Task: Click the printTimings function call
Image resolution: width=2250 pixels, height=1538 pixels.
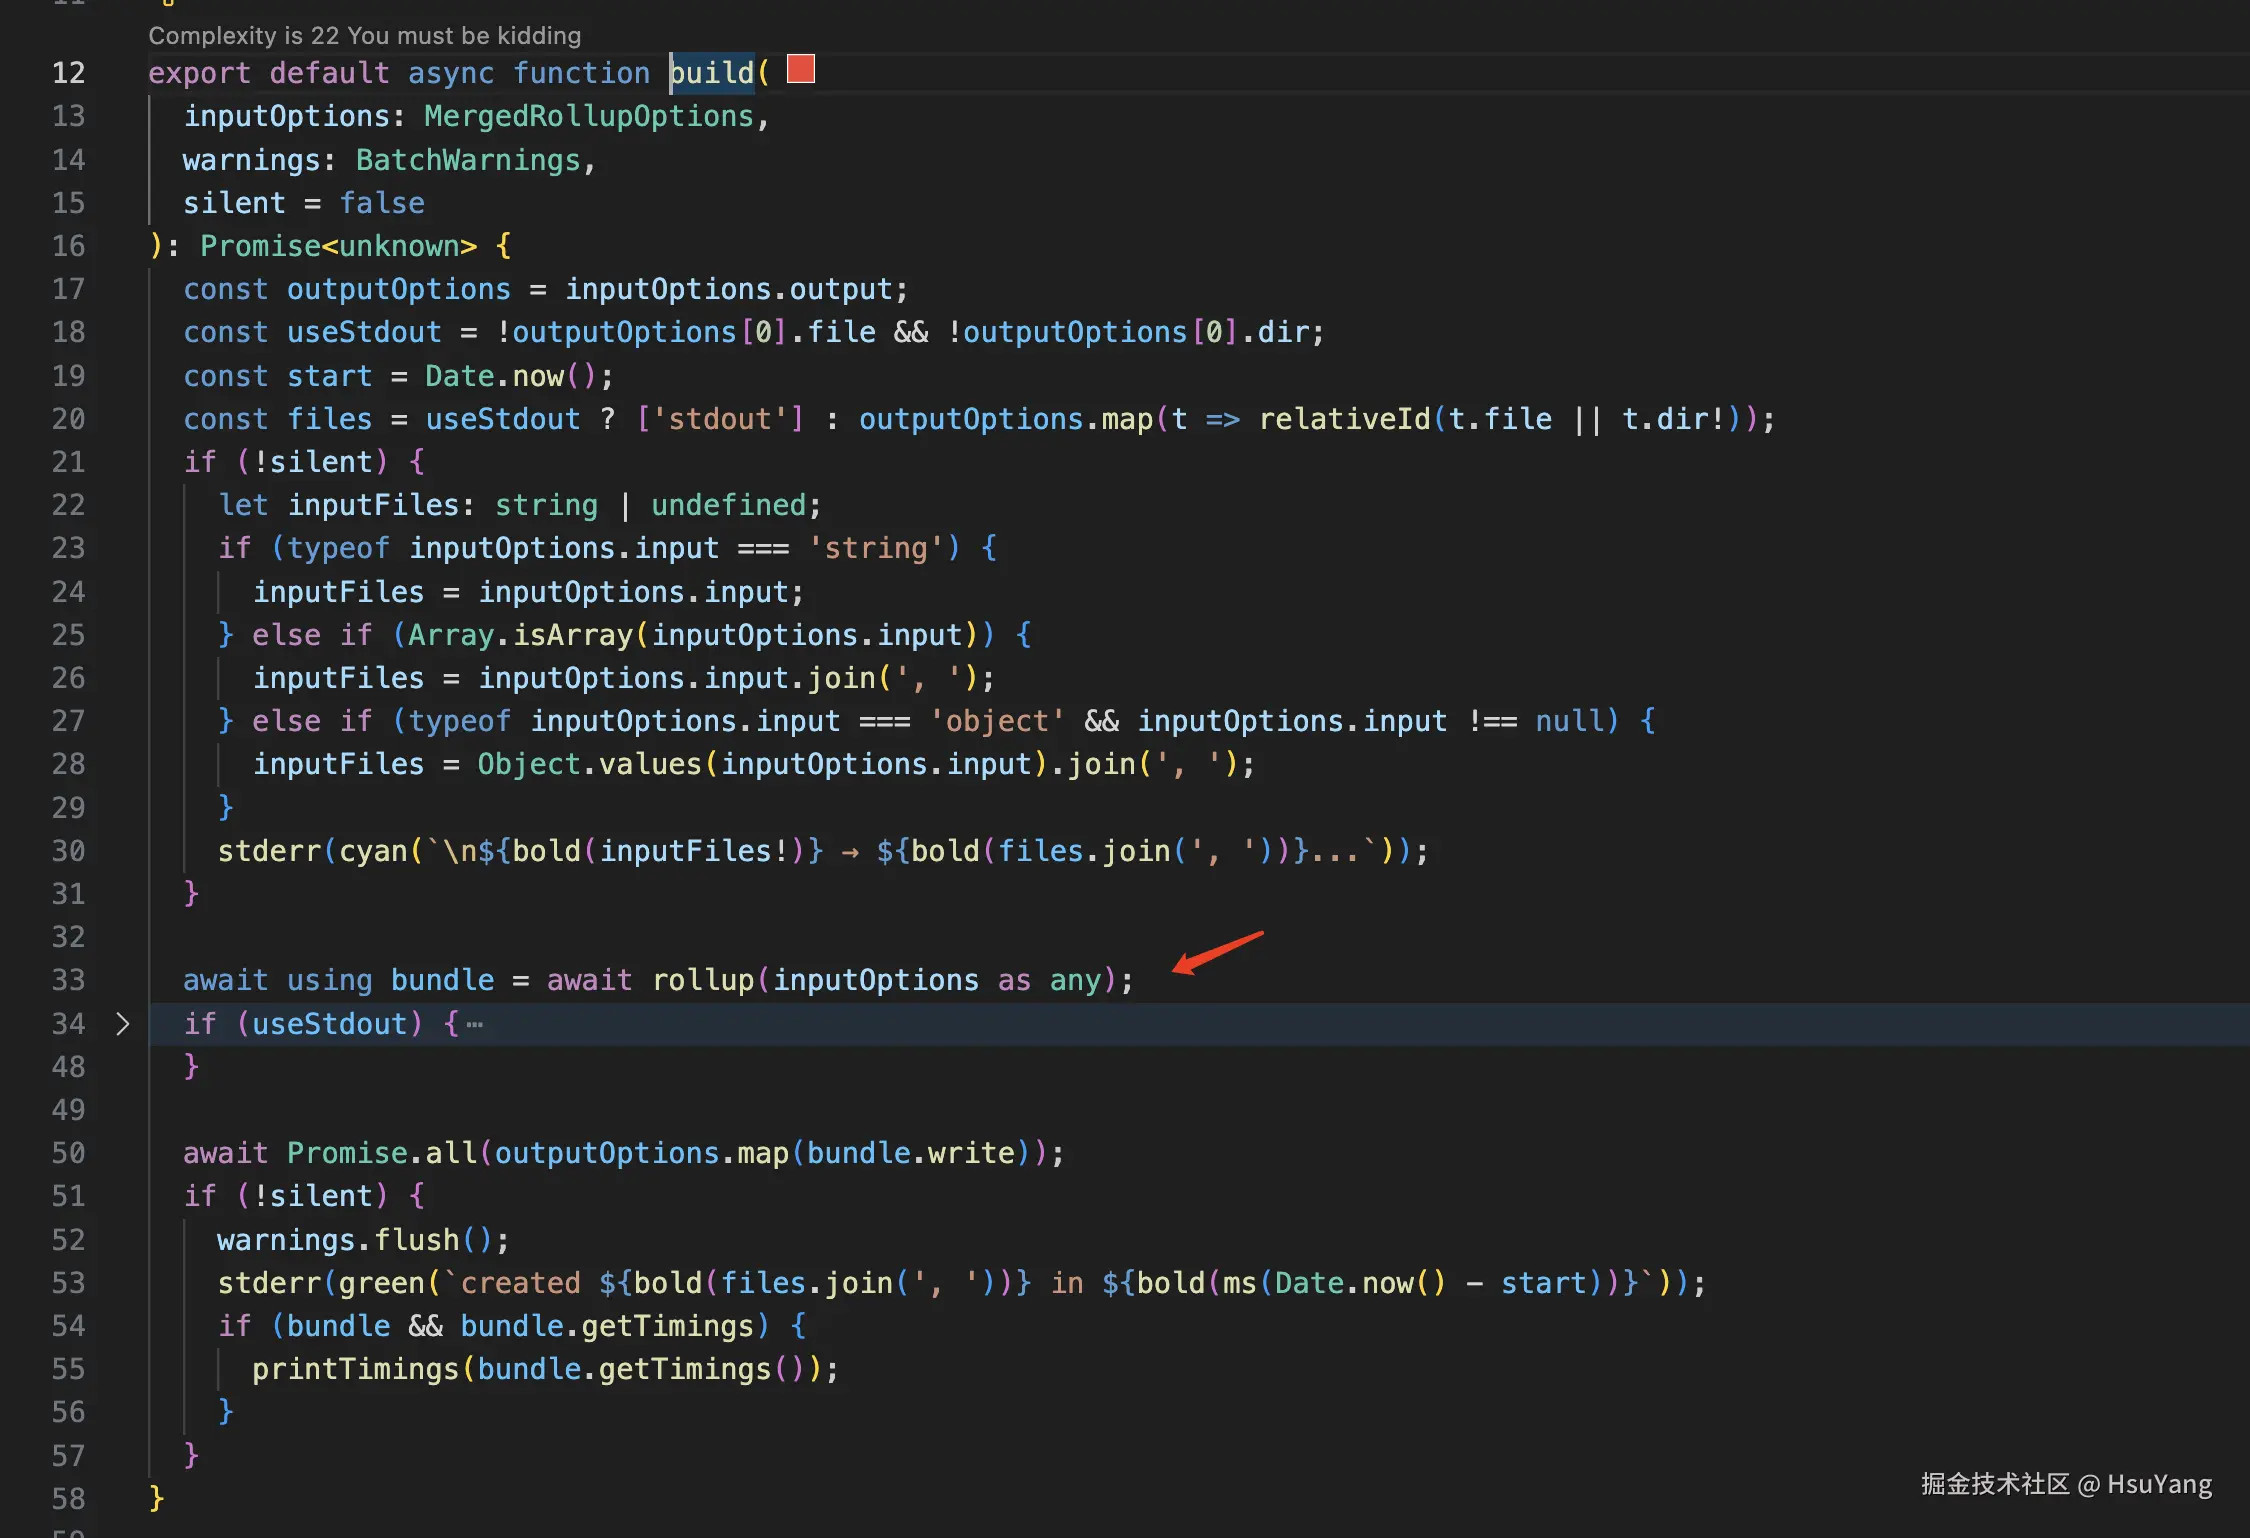Action: pos(355,1369)
